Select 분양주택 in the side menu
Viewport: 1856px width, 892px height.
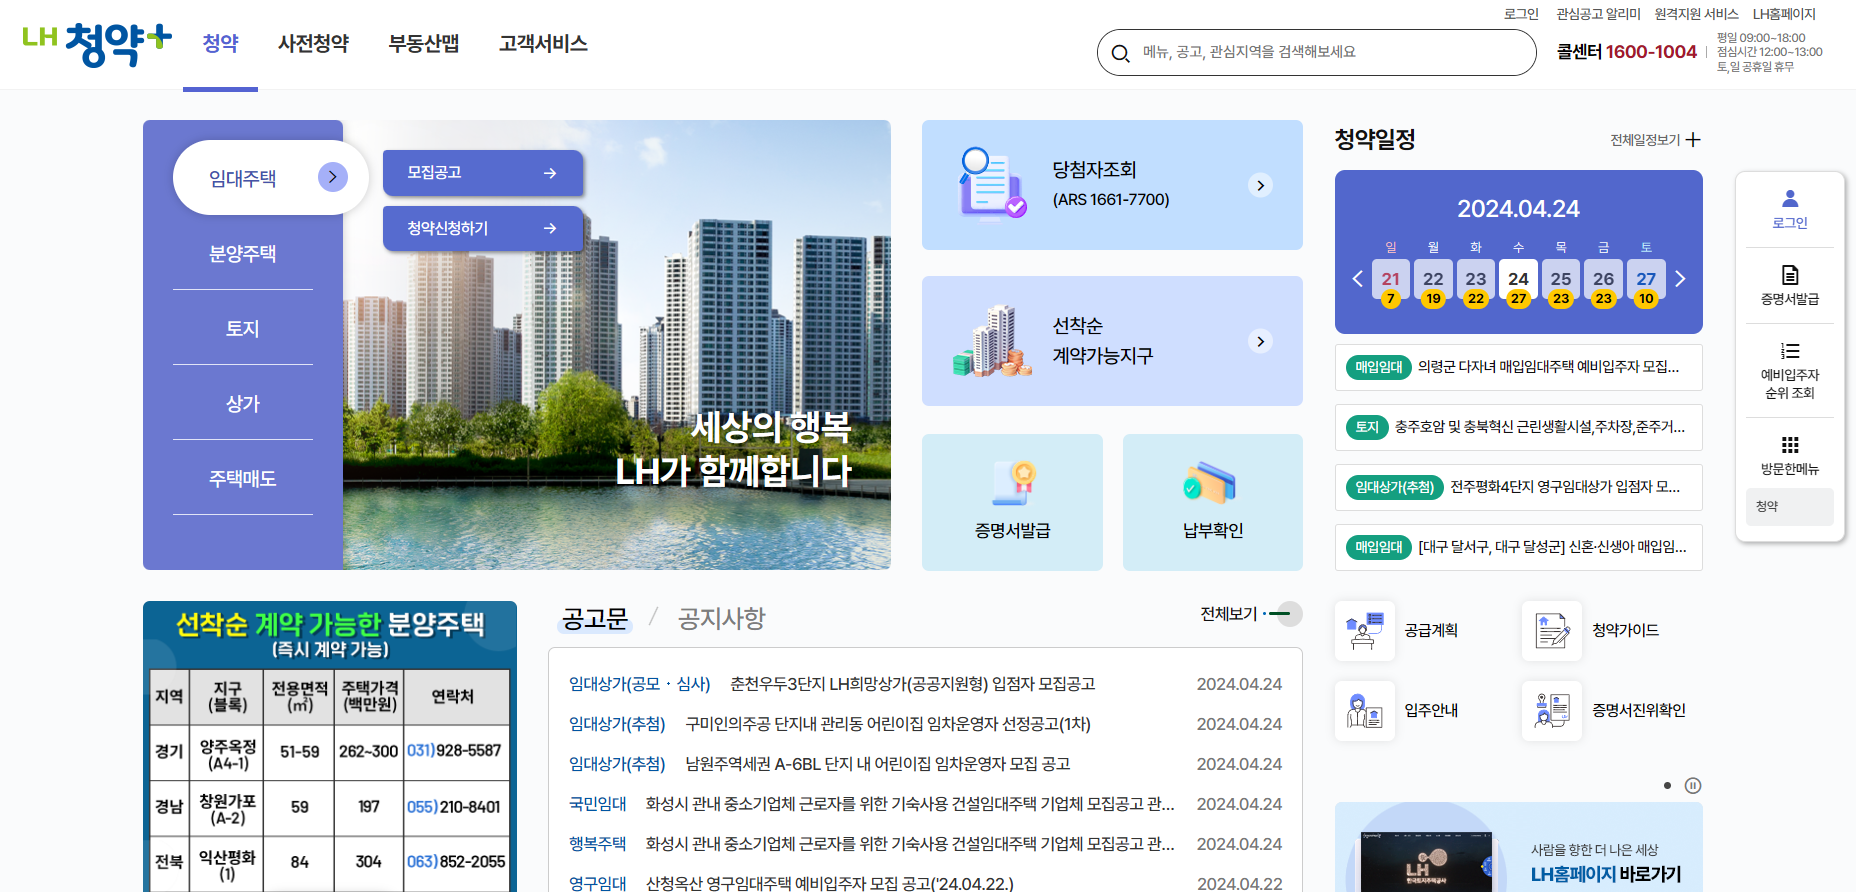(243, 254)
